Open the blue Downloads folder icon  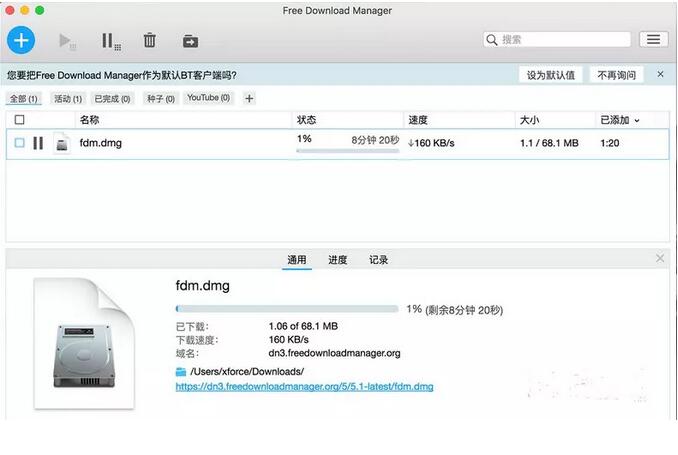[181, 372]
